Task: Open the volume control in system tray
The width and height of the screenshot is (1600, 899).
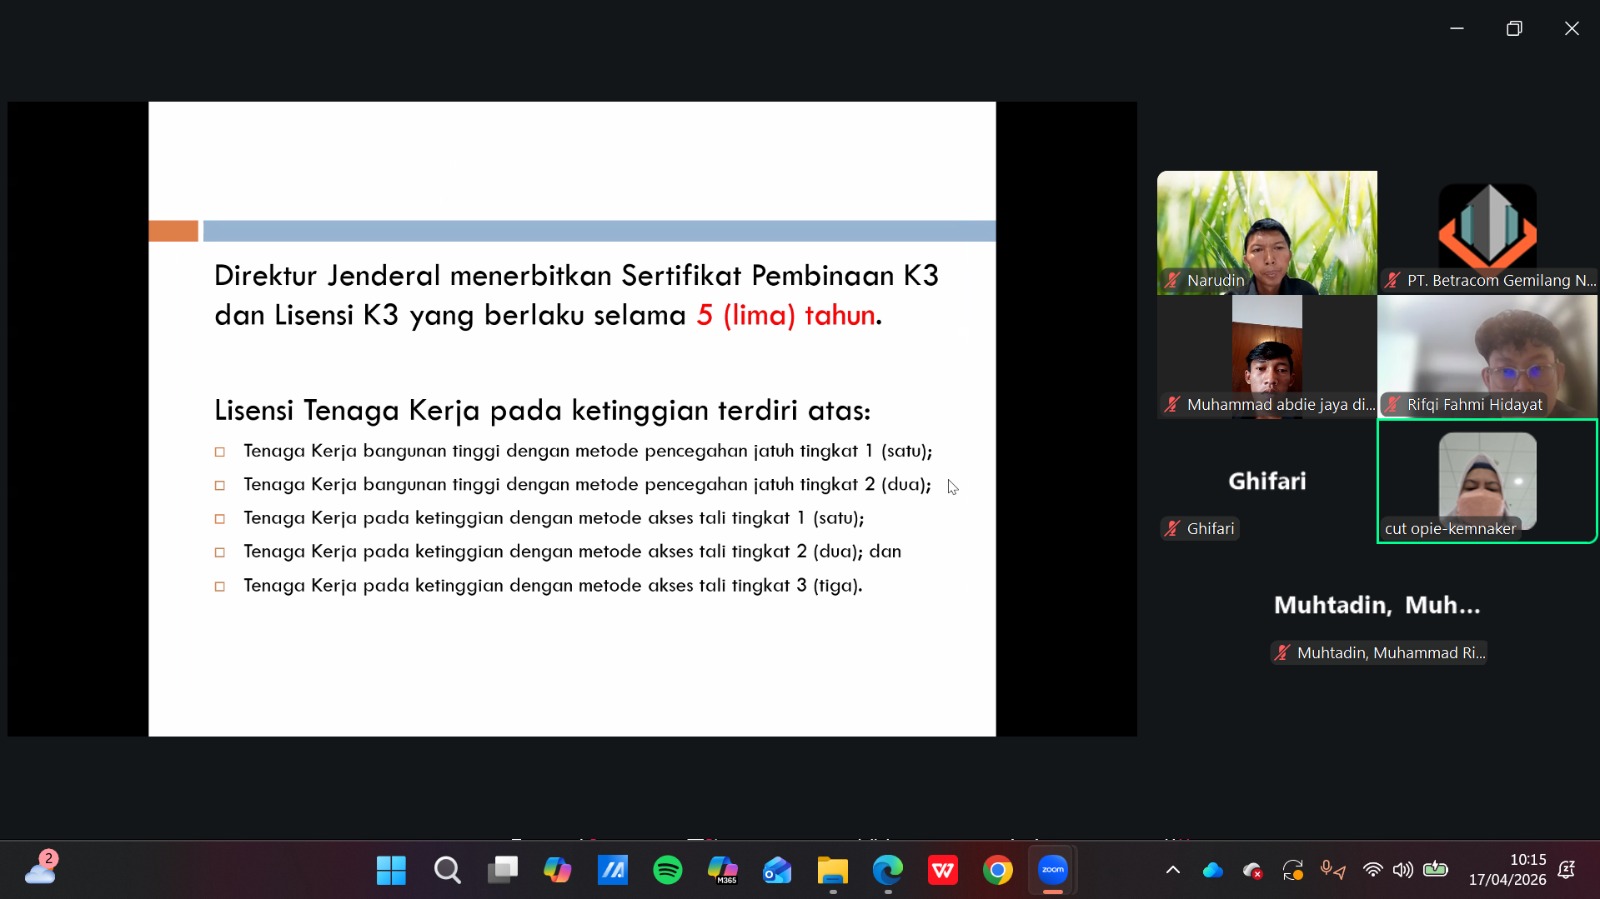Action: point(1403,870)
